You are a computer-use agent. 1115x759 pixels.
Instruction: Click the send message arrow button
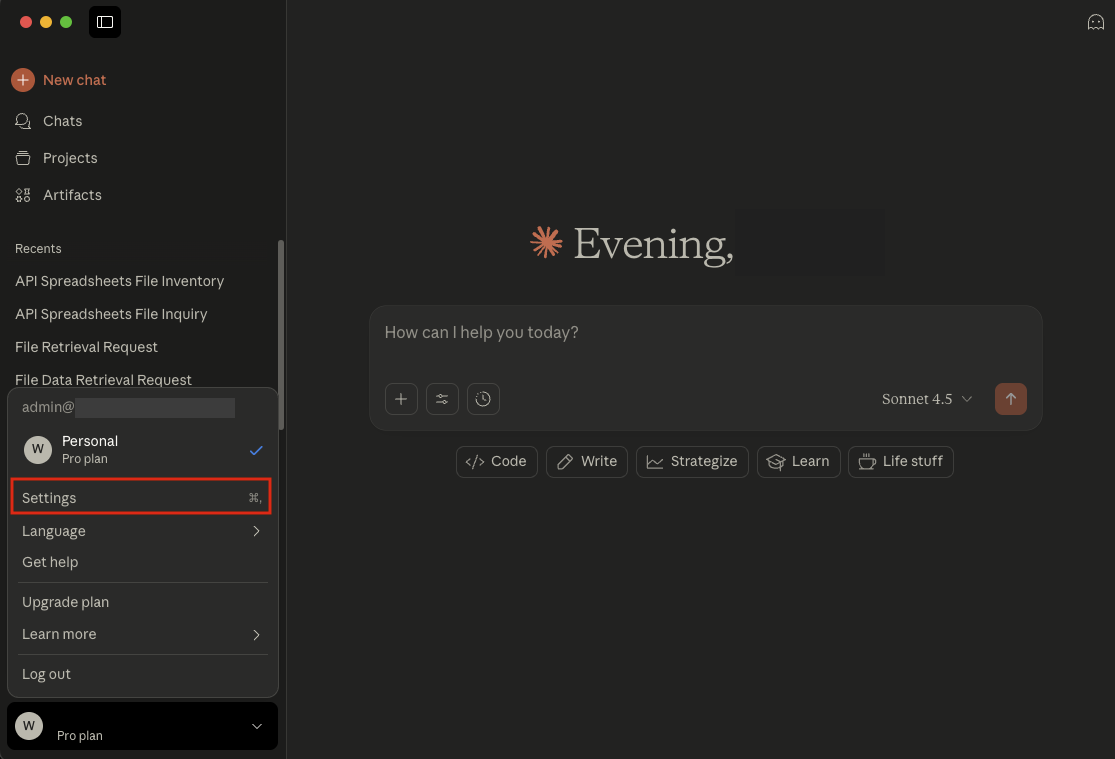(1010, 399)
